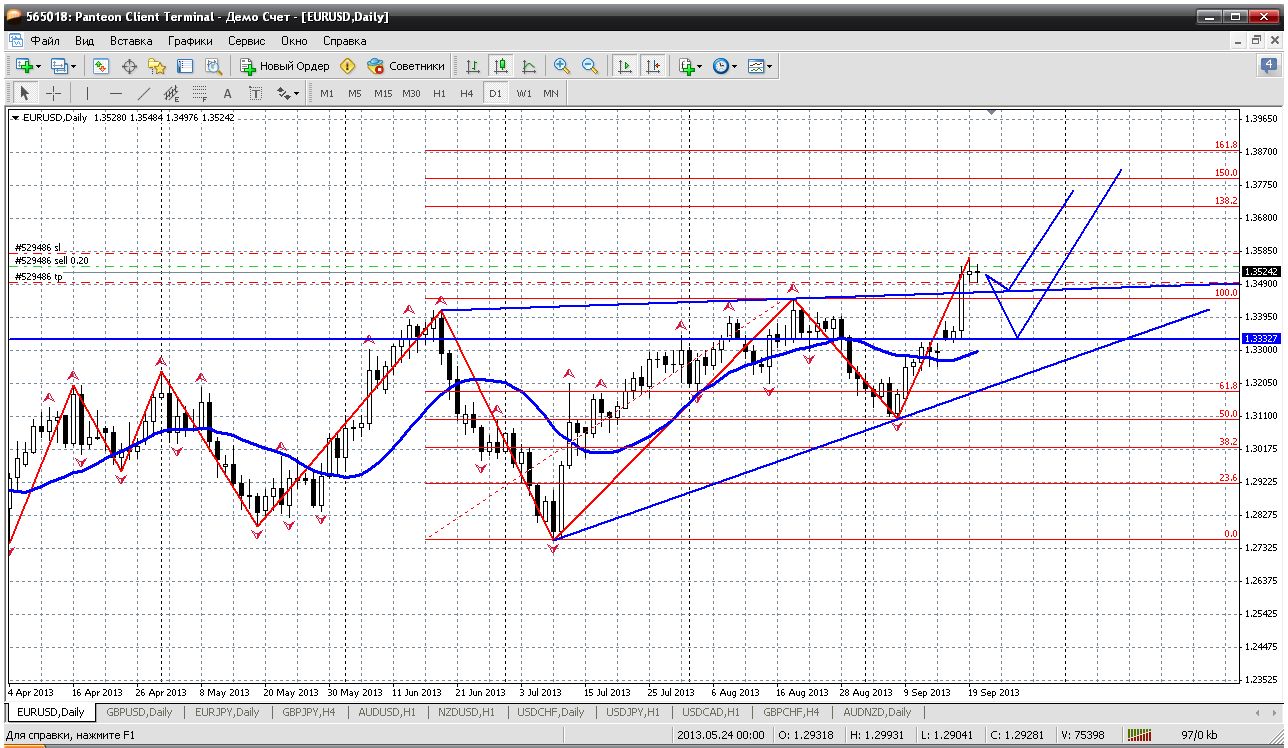Click the Zoom Out magnifier

[590, 66]
